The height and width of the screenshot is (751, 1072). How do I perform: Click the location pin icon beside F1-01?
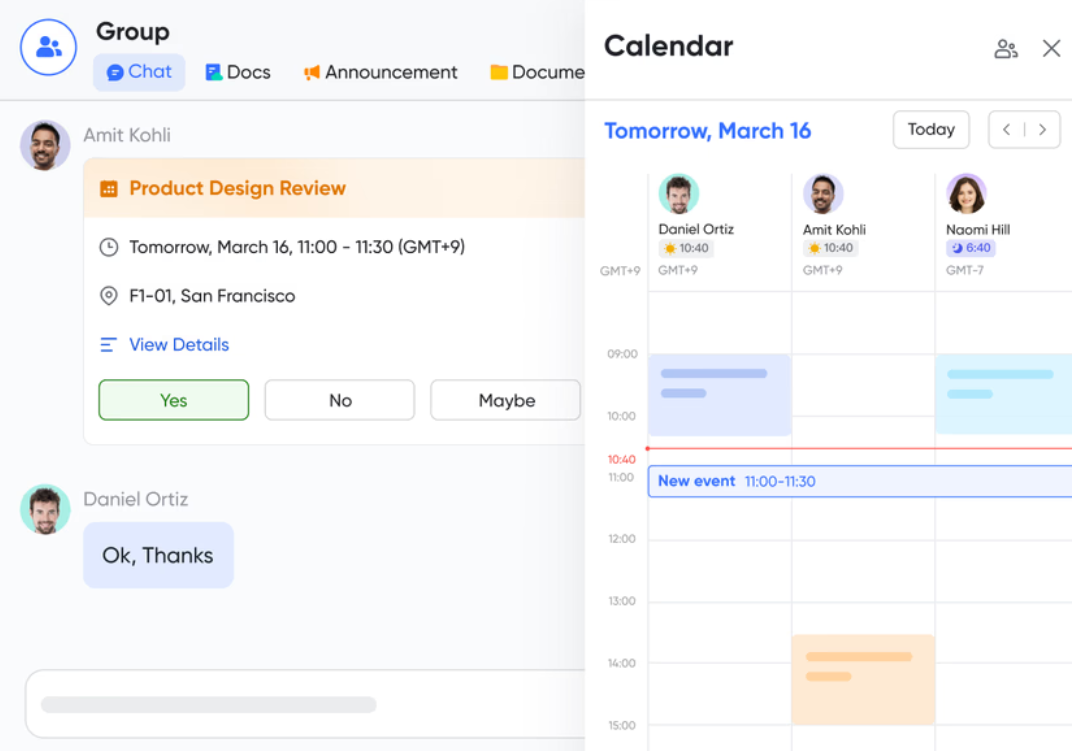point(109,295)
